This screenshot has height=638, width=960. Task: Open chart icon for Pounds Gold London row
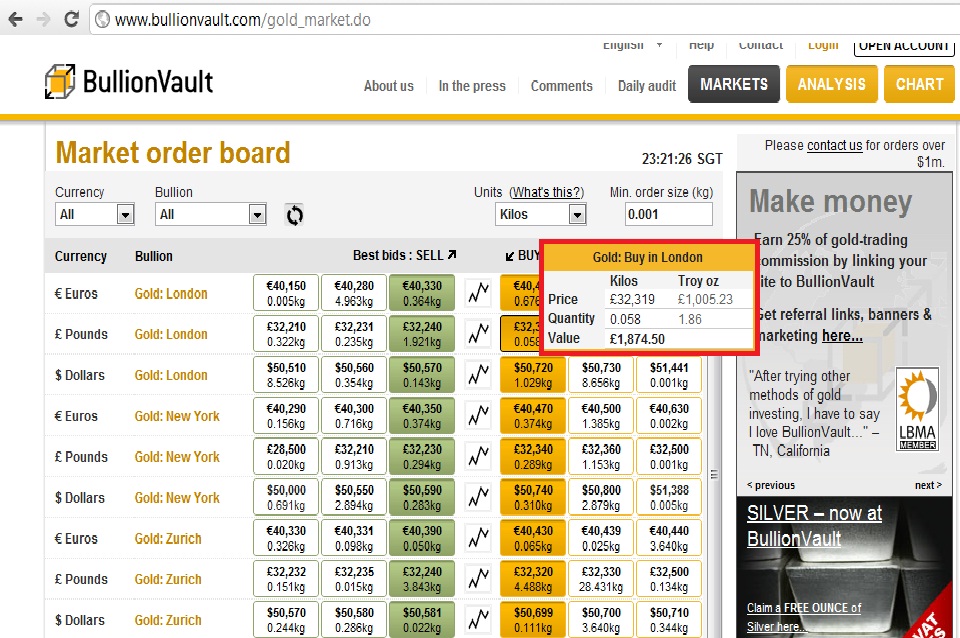pyautogui.click(x=478, y=334)
